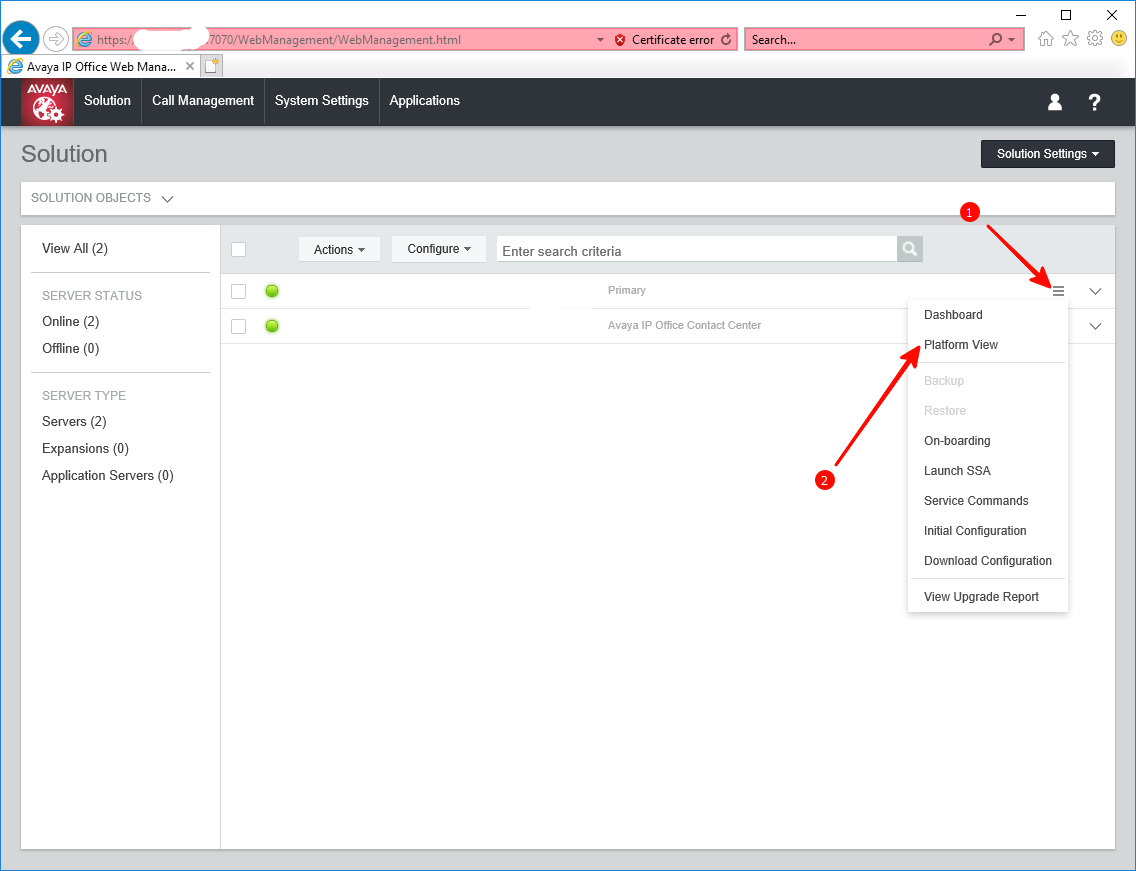Open the Actions dropdown
This screenshot has width=1136, height=871.
pos(339,249)
